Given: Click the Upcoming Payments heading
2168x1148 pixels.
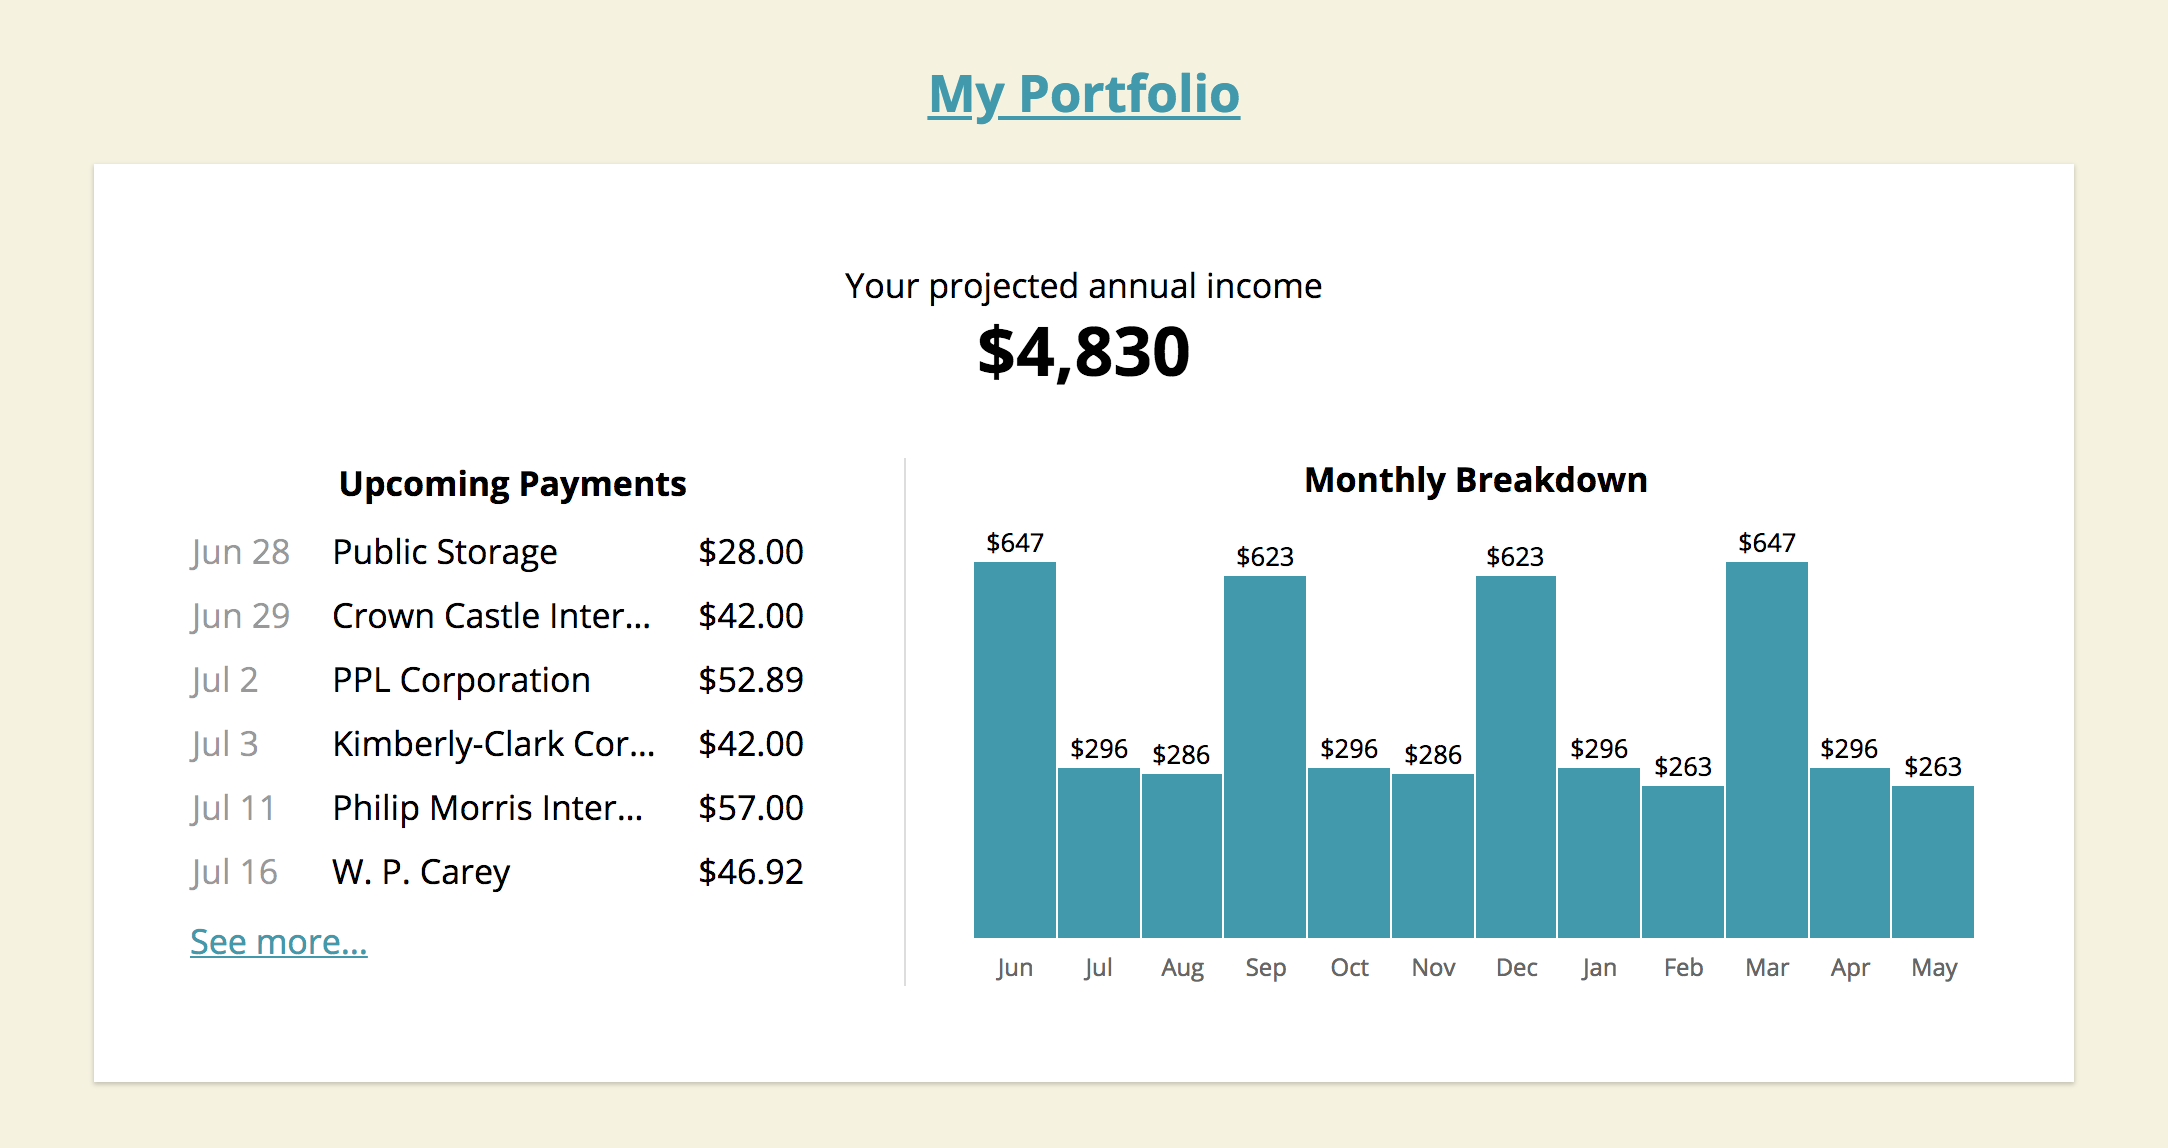Looking at the screenshot, I should coord(513,484).
